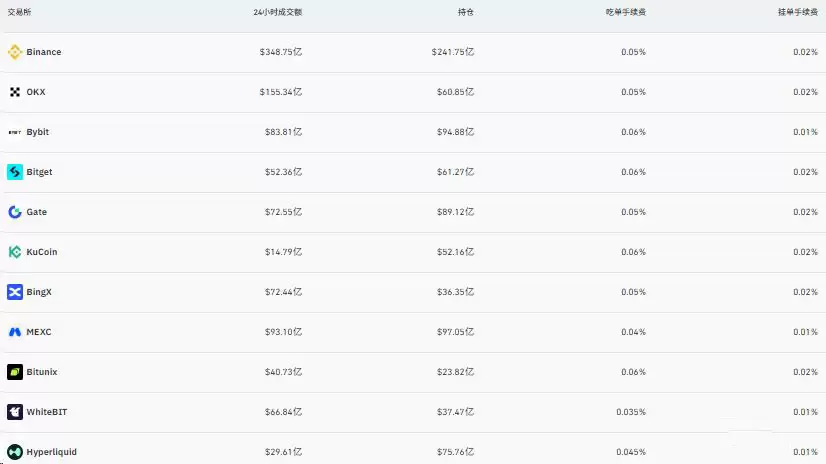826x464 pixels.
Task: Click the Binance logo icon
Action: [15, 52]
